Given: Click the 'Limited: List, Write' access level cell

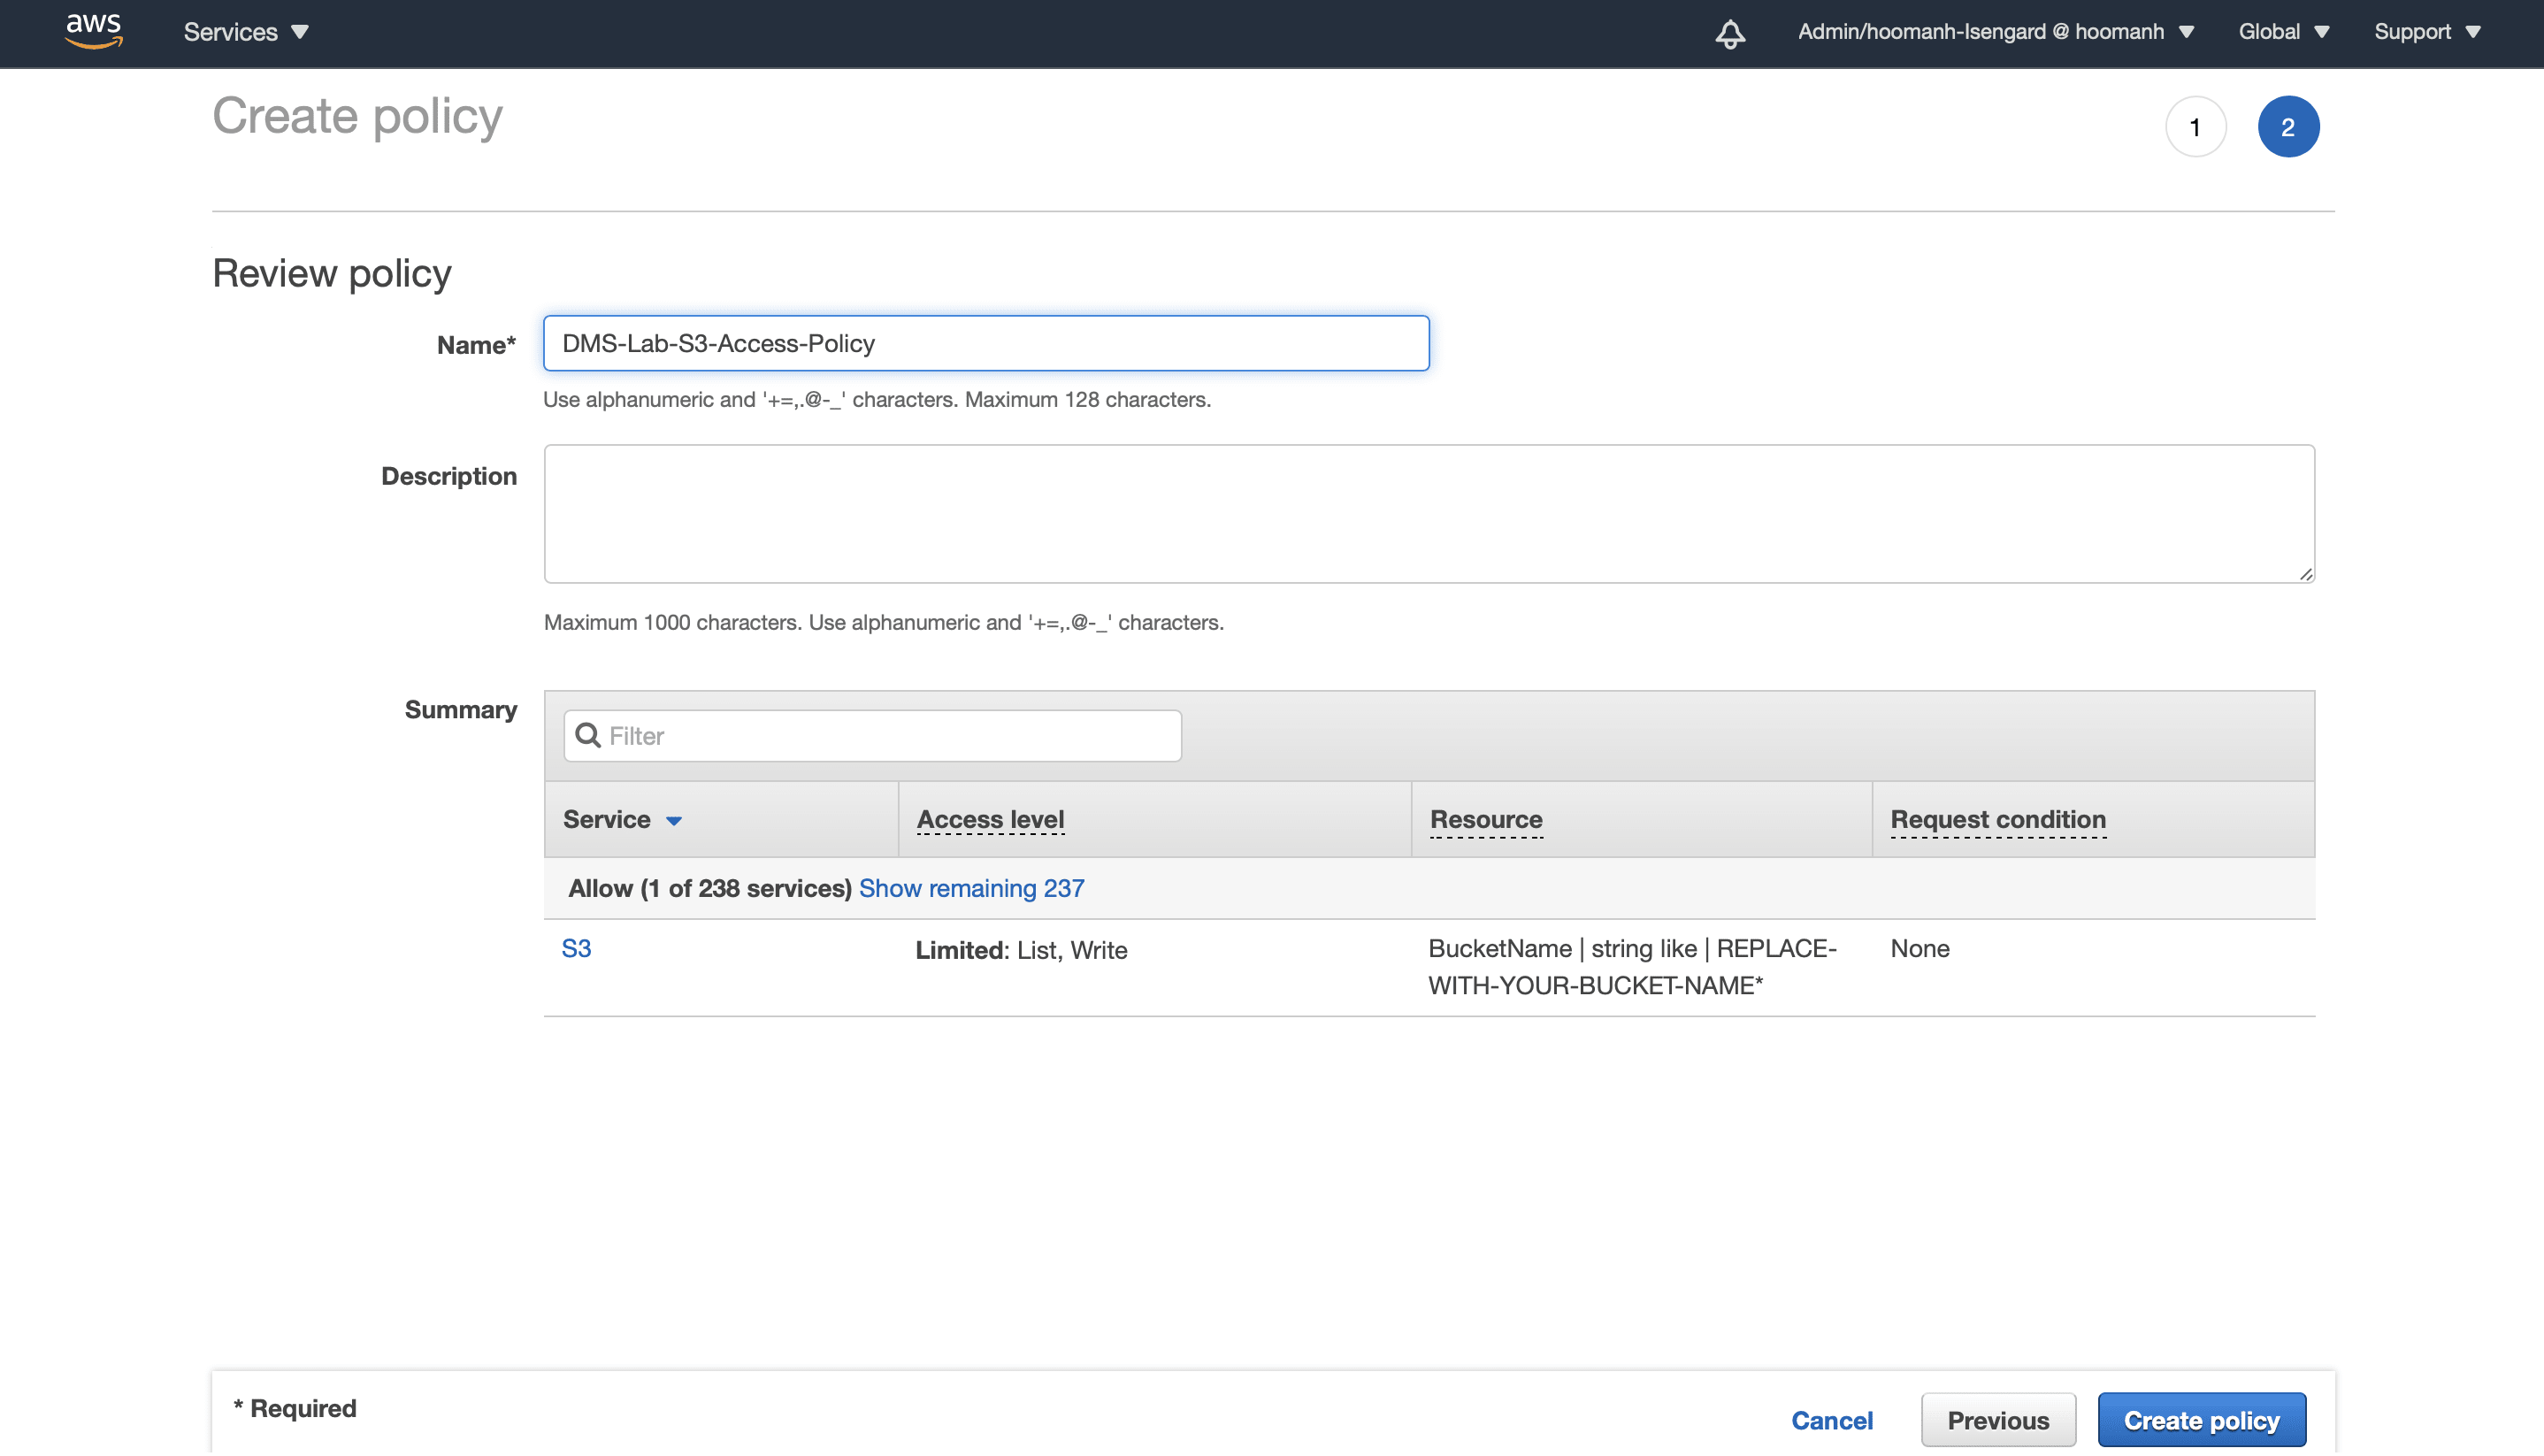Looking at the screenshot, I should pos(1021,950).
